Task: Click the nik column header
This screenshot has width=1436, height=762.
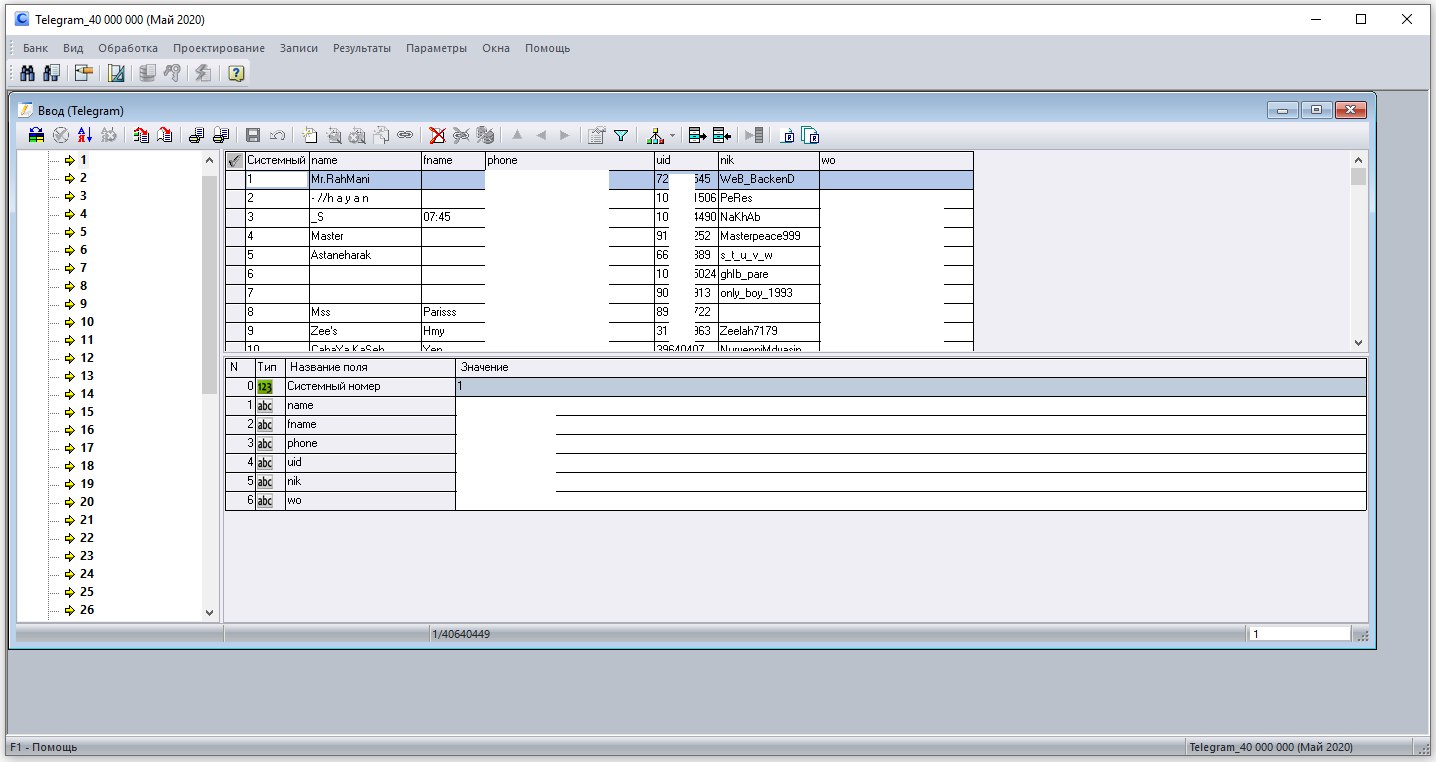Action: [768, 160]
